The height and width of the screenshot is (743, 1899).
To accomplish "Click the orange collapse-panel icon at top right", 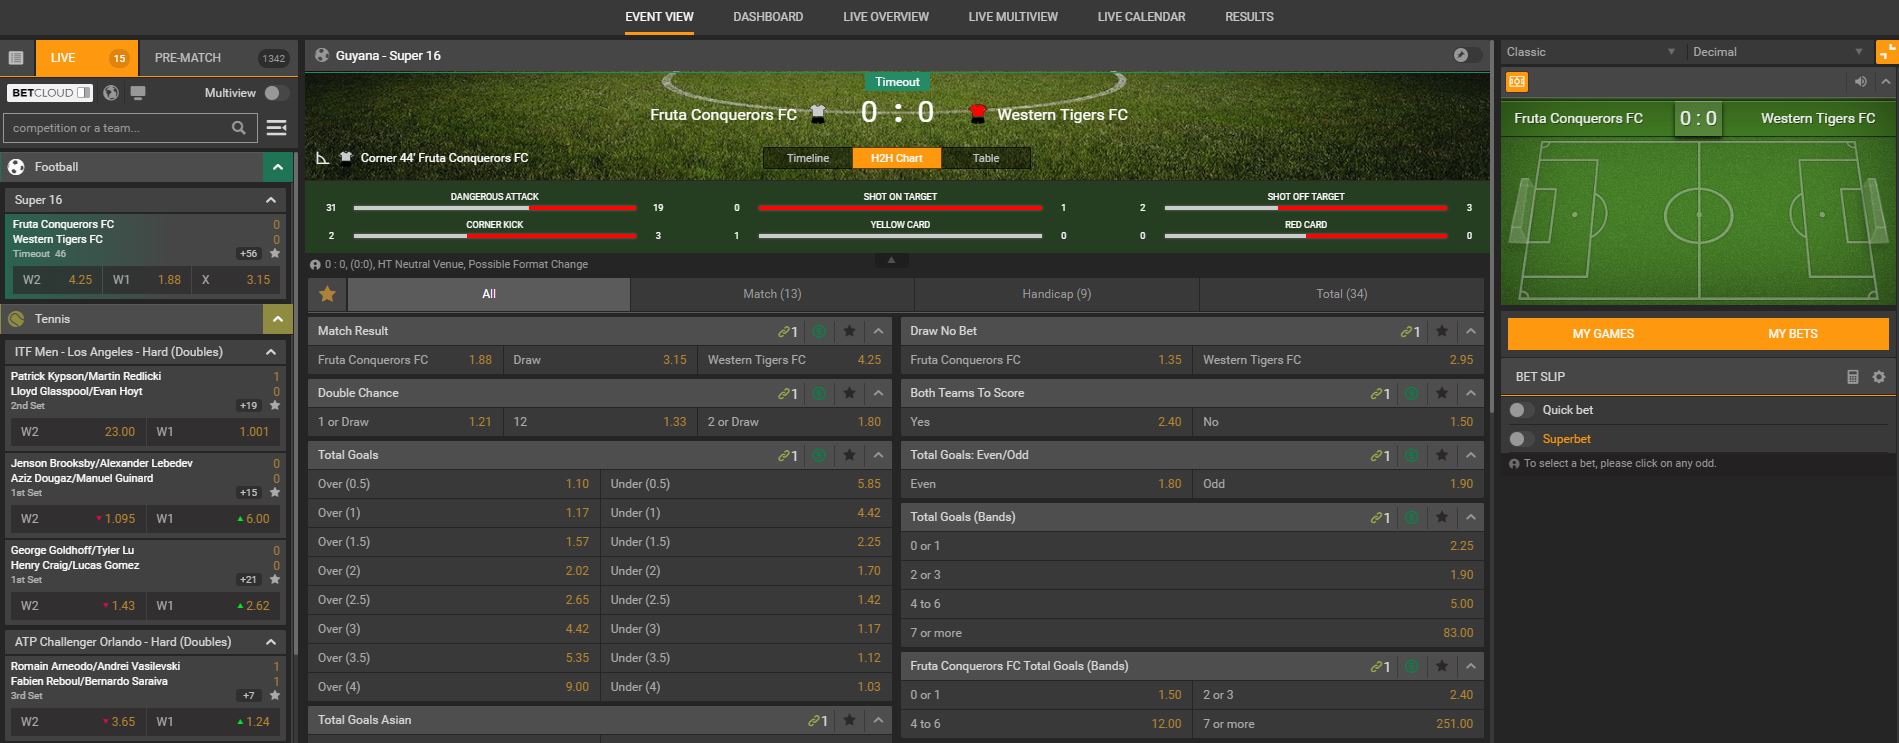I will (x=1887, y=52).
